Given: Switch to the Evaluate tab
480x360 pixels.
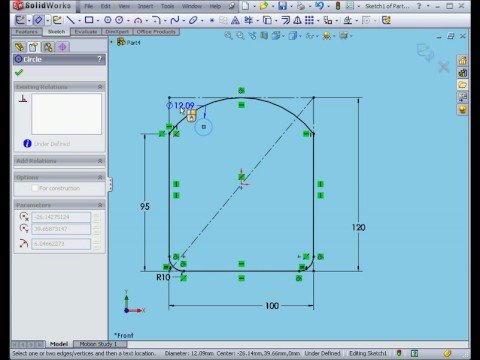Looking at the screenshot, I should pos(86,32).
